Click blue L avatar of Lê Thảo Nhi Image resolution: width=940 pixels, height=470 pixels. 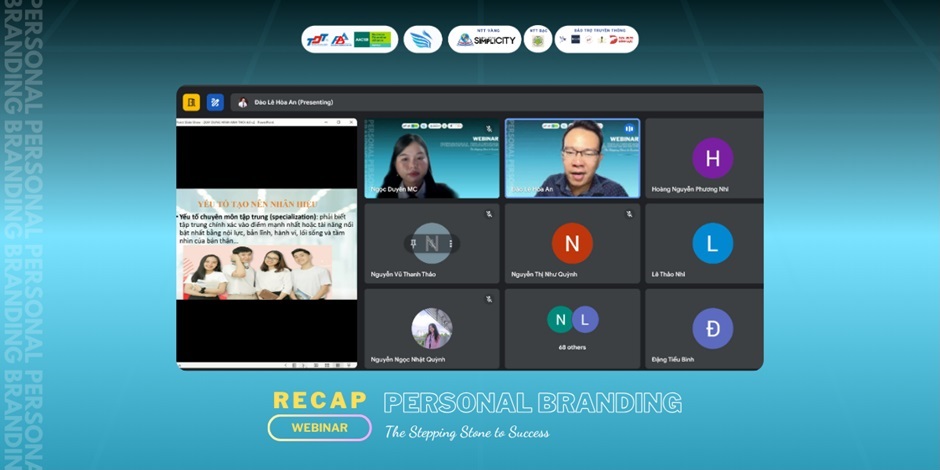point(713,243)
